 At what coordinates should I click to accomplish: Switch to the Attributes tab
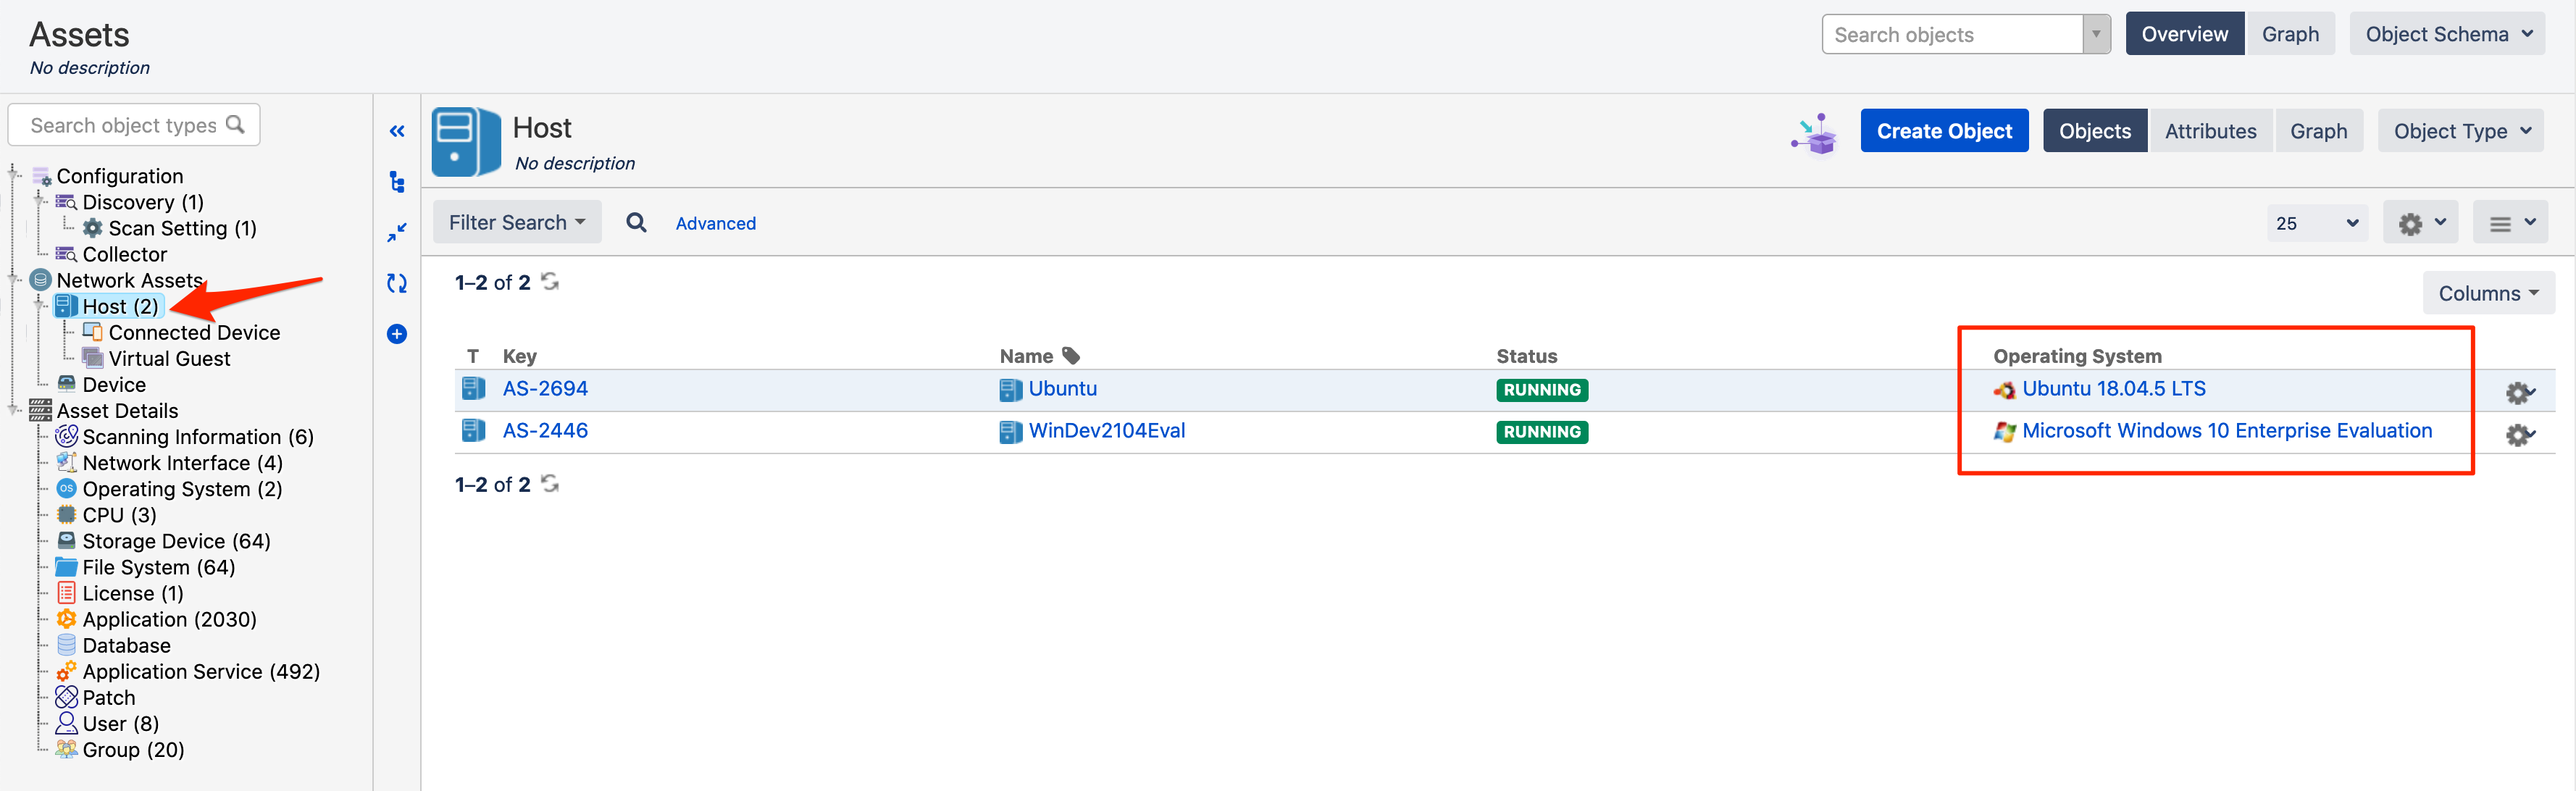pos(2210,131)
